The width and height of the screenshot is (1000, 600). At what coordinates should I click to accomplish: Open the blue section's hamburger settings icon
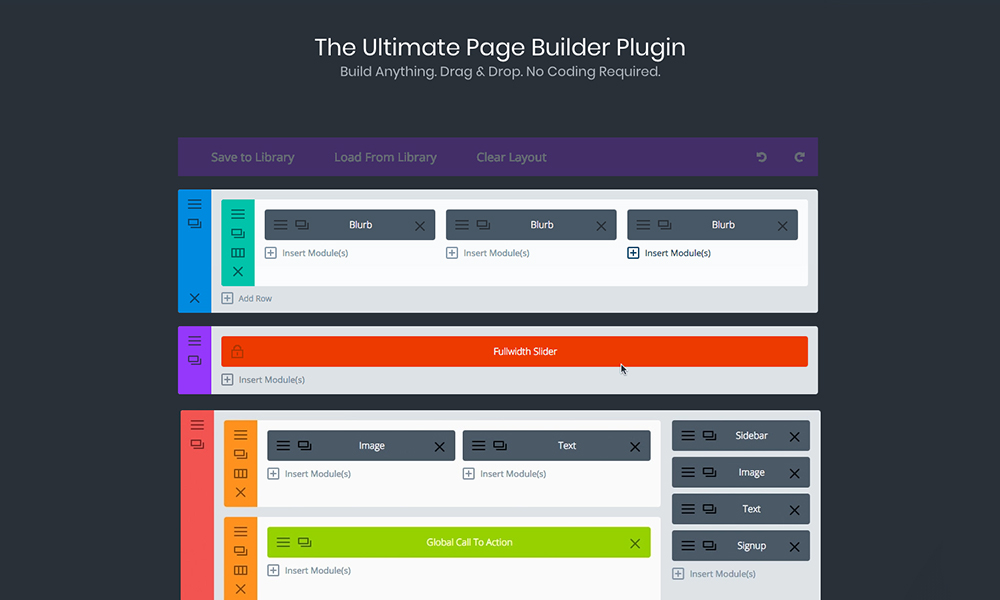(x=195, y=204)
